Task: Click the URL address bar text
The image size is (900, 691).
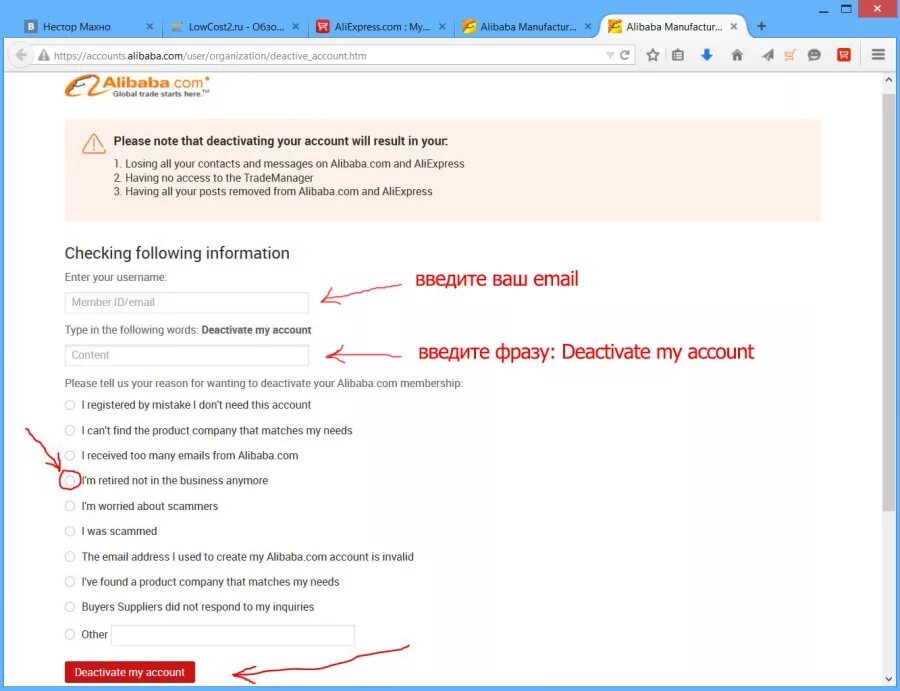Action: tap(210, 56)
